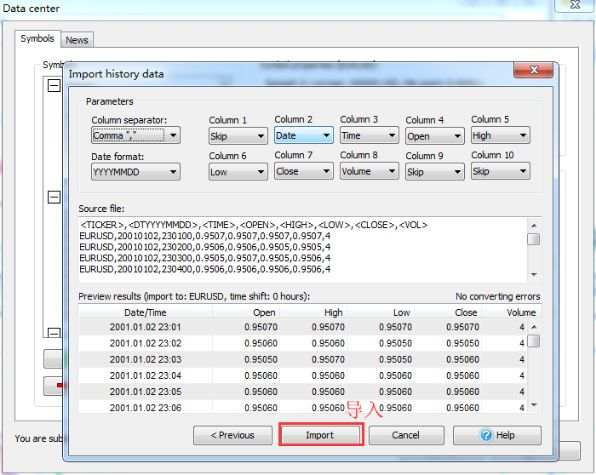Image resolution: width=596 pixels, height=475 pixels.
Task: Open the Column 5 High dropdown
Action: 501,135
